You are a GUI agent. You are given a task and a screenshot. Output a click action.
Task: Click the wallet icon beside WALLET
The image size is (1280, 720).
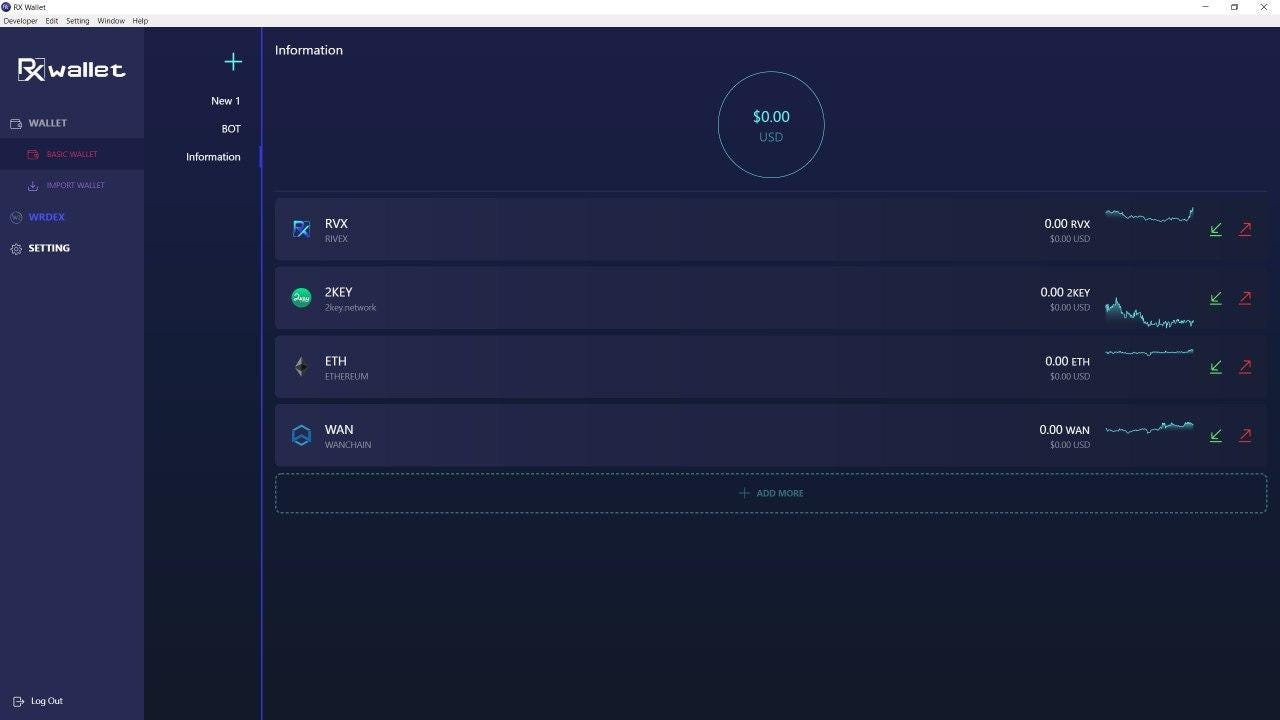click(x=15, y=124)
